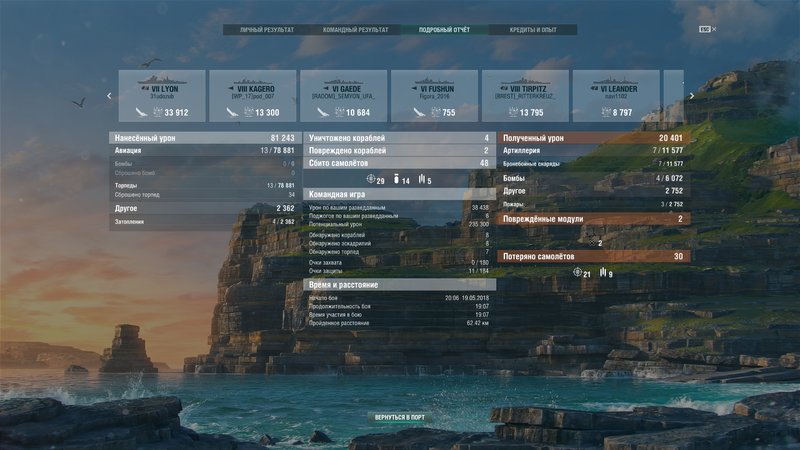
Task: Click the Бомбы row showing 4 / 6 072
Action: pos(594,178)
